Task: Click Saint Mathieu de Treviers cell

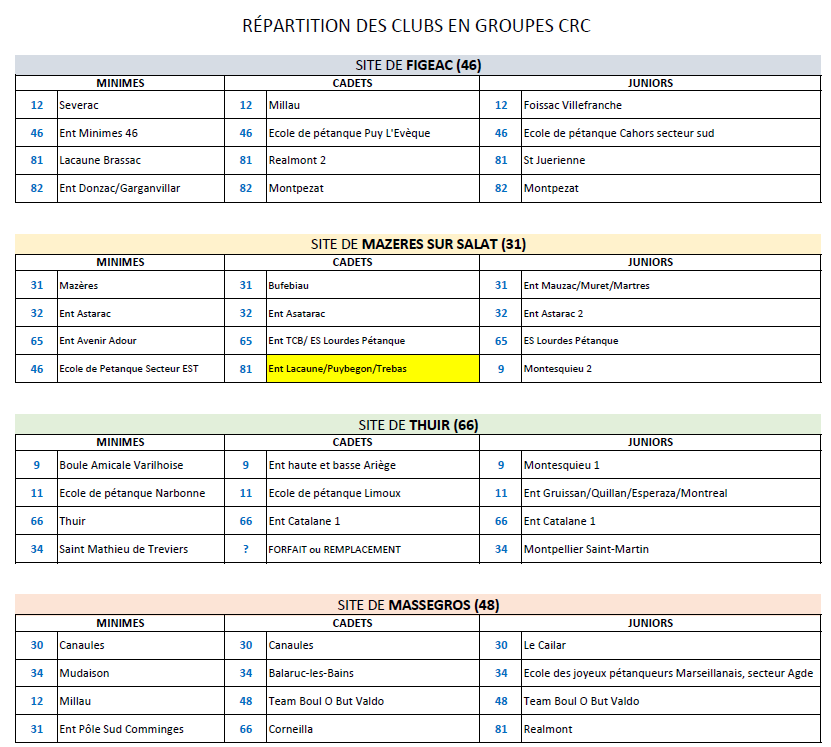Action: point(140,549)
